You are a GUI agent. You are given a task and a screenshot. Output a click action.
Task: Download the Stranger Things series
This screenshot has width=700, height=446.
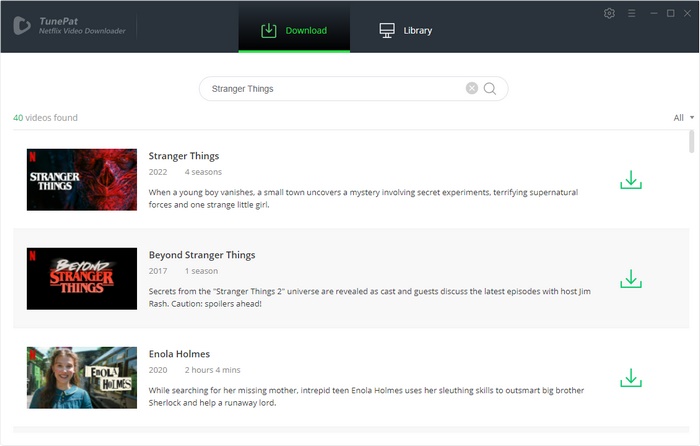[x=631, y=179]
